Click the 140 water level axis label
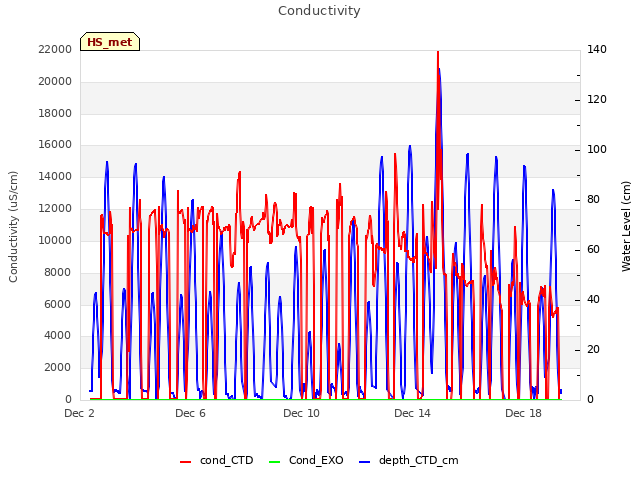The image size is (640, 480). [x=597, y=49]
